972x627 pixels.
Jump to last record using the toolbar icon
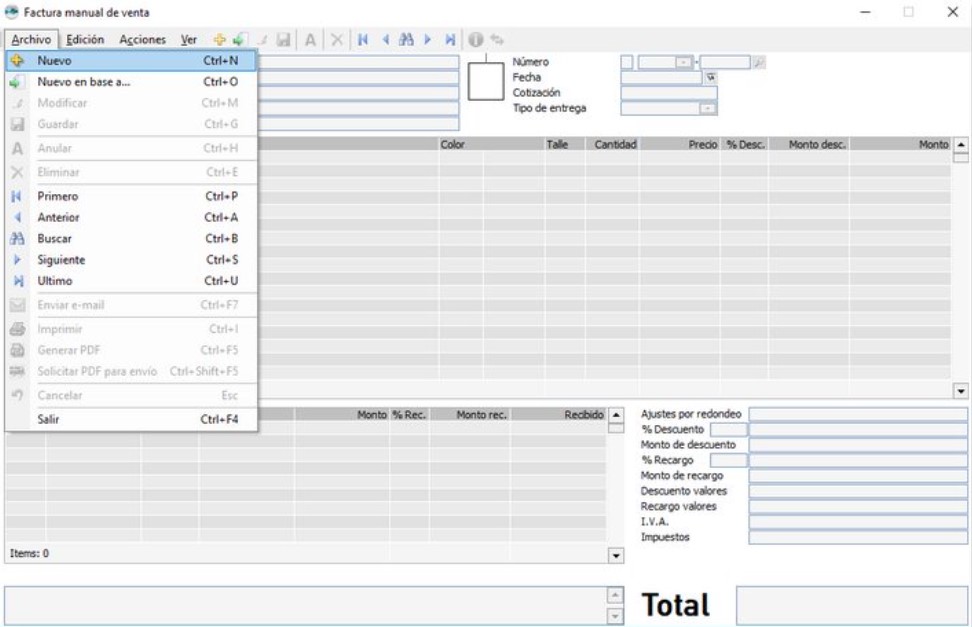[450, 40]
